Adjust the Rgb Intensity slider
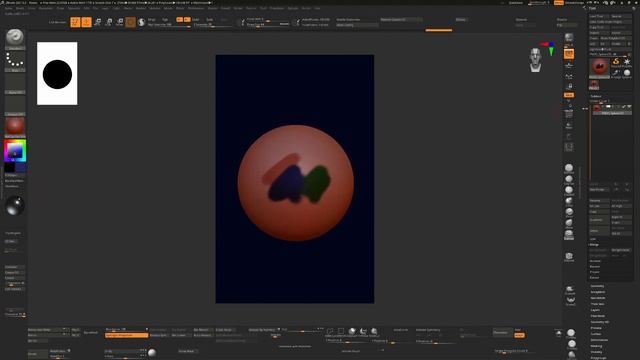 (168, 25)
